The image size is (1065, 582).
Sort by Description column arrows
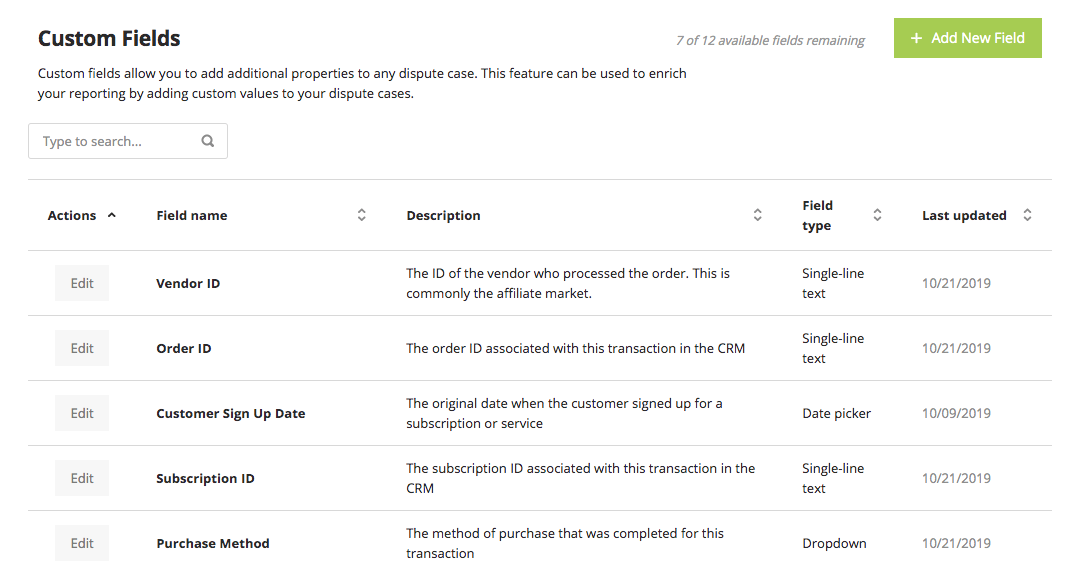click(x=758, y=215)
